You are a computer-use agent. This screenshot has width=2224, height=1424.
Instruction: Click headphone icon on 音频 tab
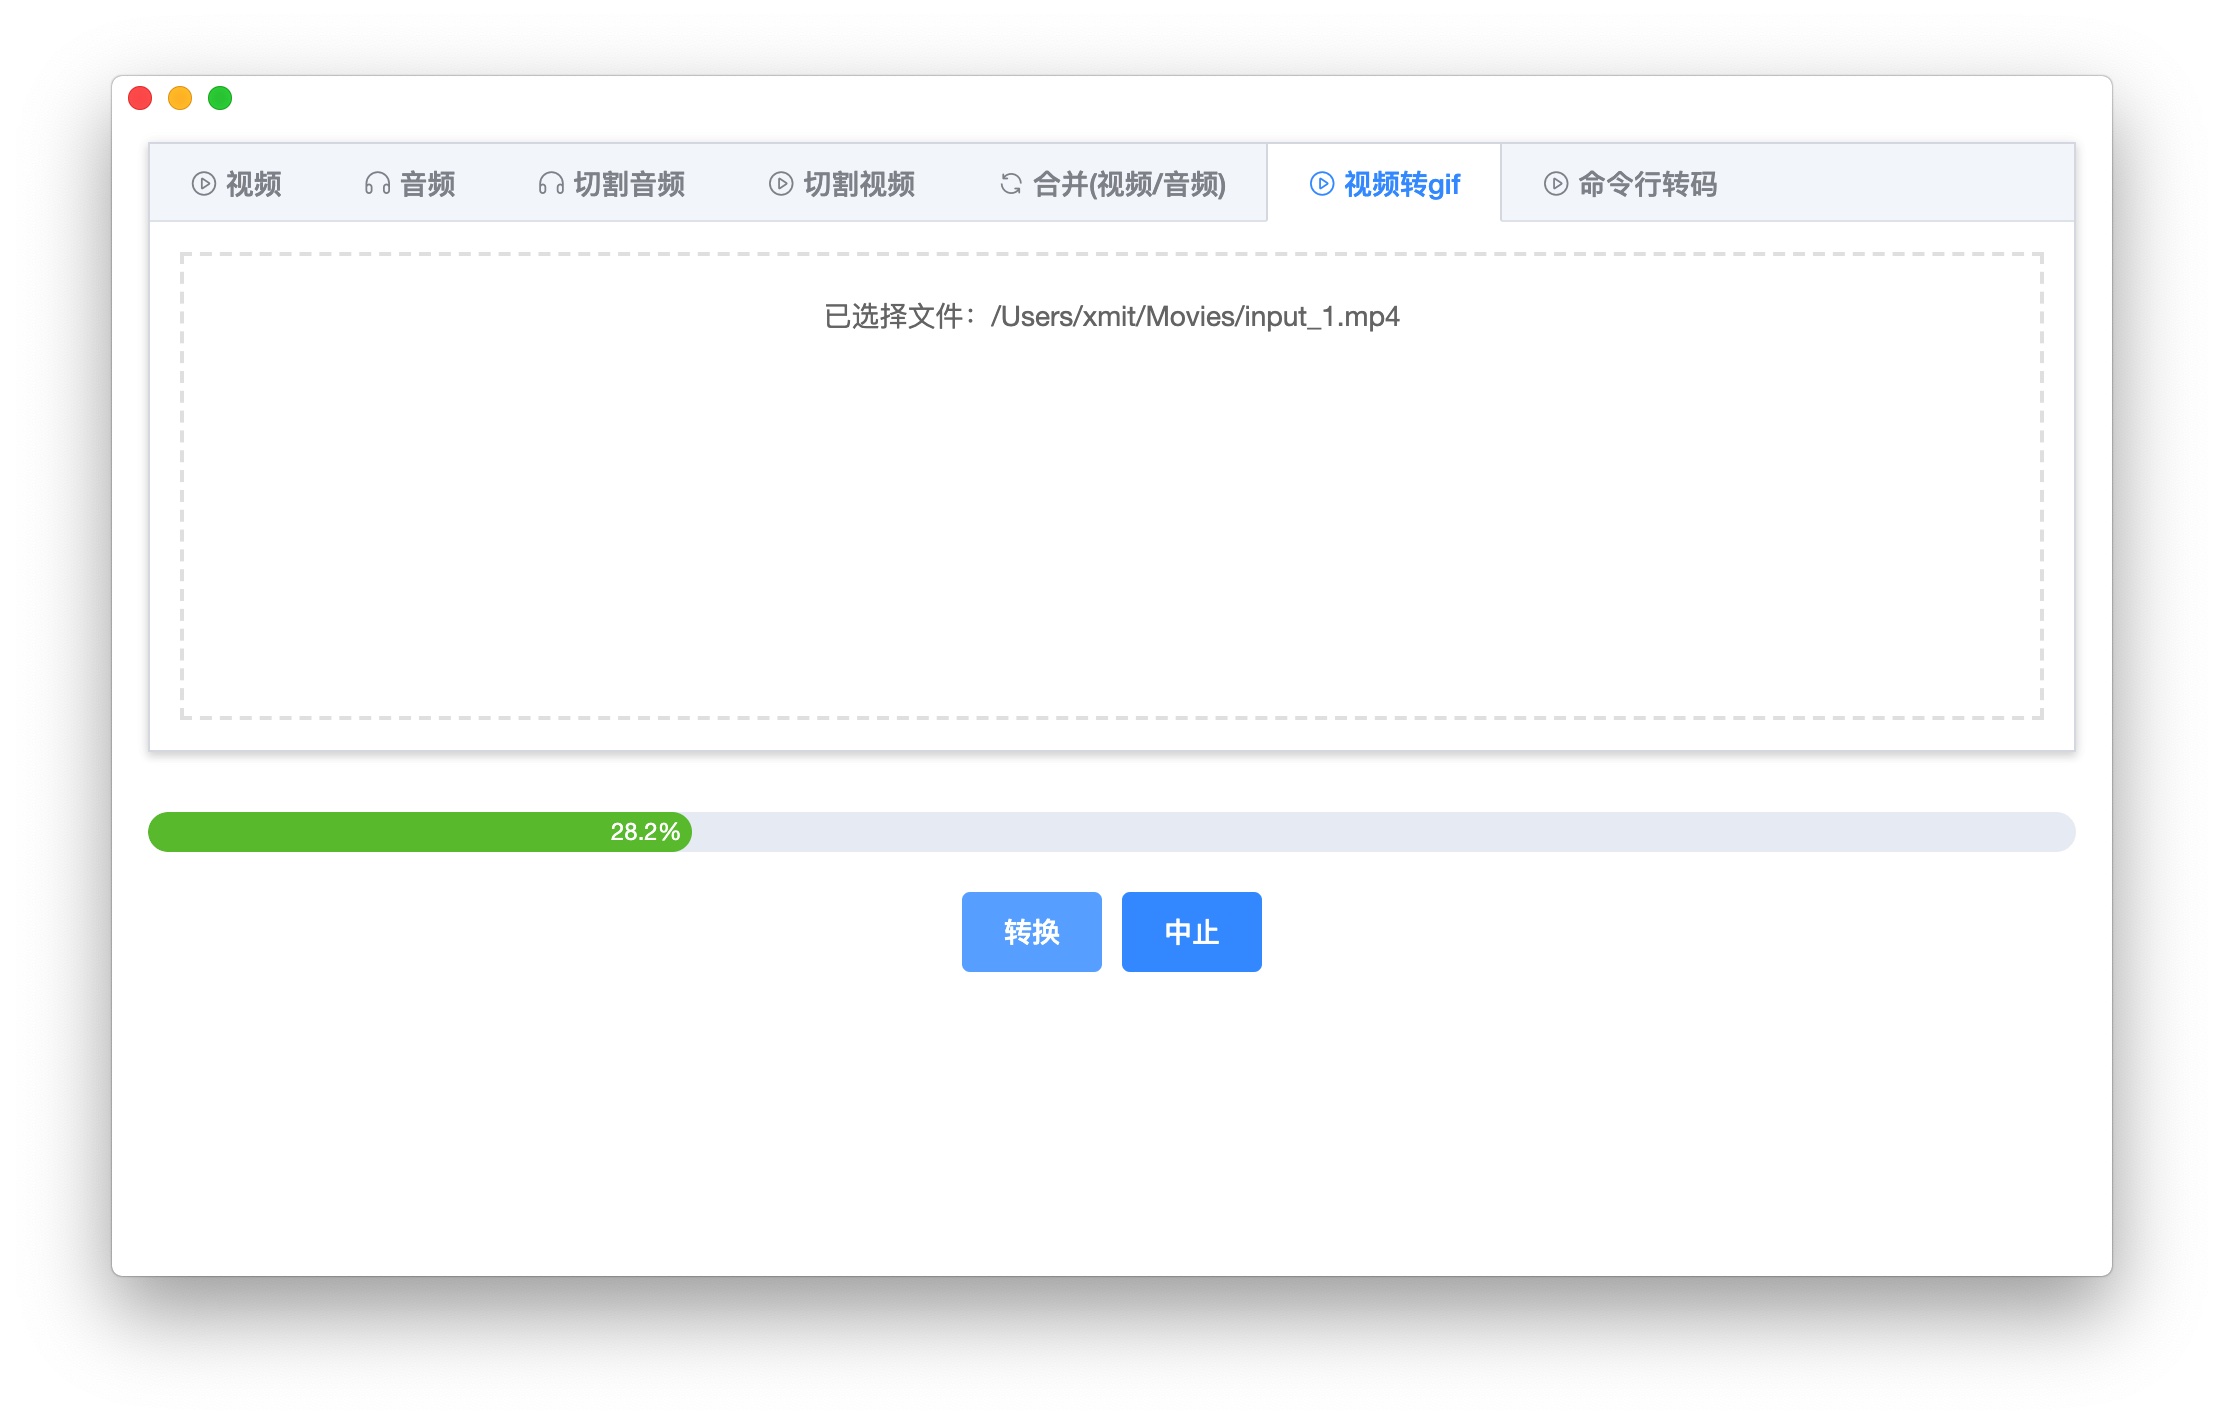377,184
